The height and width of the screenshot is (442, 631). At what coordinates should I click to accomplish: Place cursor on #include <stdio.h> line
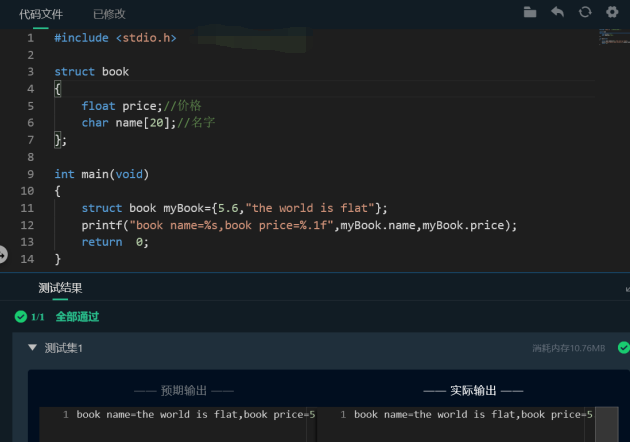[x=115, y=38]
